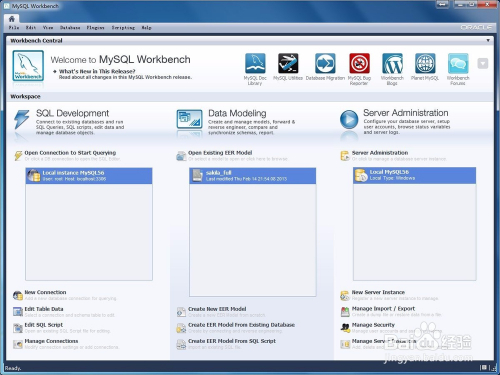500x375 pixels.
Task: Click the Manage Connections link
Action: point(51,341)
